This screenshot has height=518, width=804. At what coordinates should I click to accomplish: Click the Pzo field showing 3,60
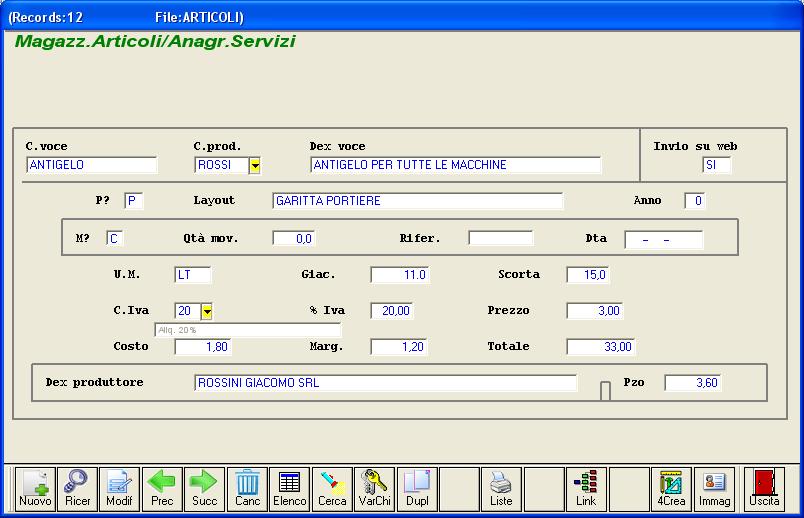pyautogui.click(x=693, y=382)
